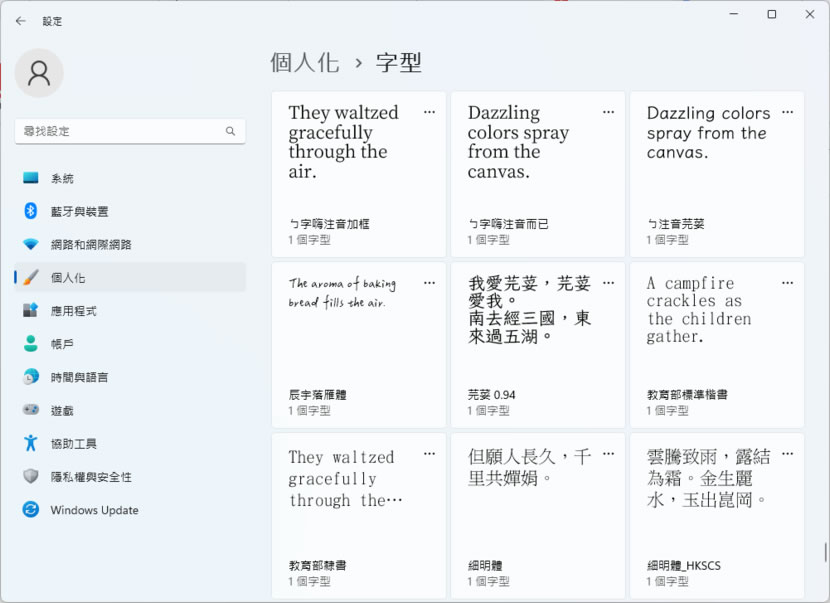Open more options for 細明體_HKSCS font
The height and width of the screenshot is (603, 830).
tap(787, 454)
